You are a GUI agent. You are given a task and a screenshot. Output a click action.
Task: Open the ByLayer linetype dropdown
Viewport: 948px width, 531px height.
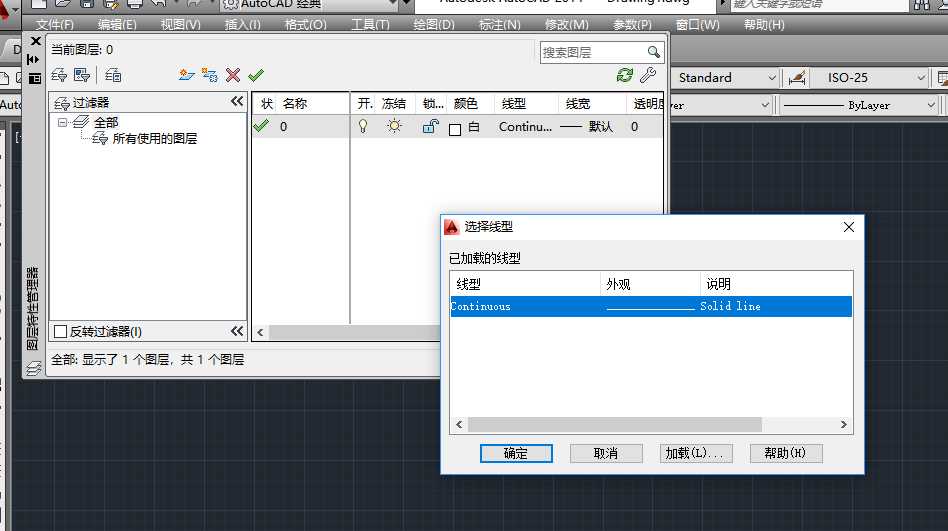[931, 105]
